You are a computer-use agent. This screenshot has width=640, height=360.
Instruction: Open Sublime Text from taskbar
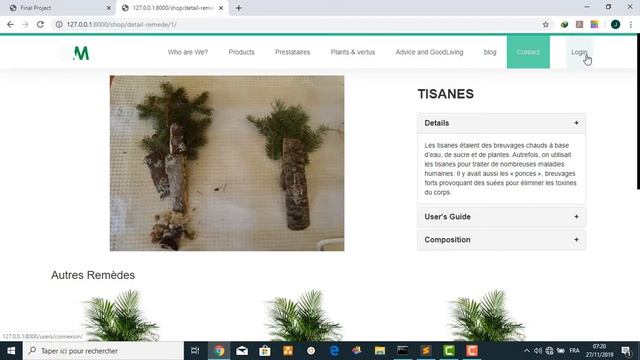click(426, 351)
